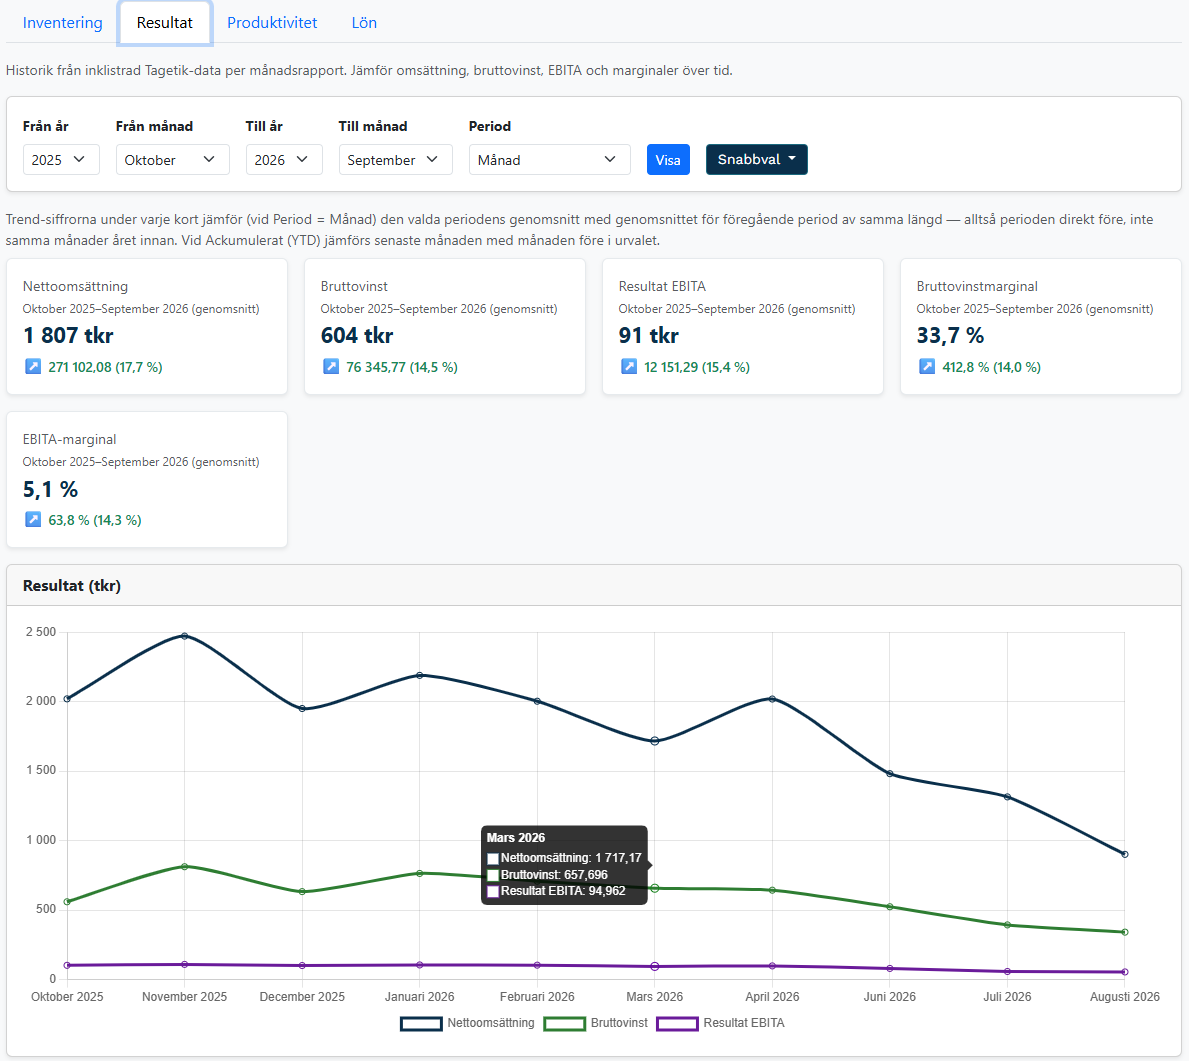The image size is (1189, 1061).
Task: Click the Bruttovinst value 604 tkr
Action: click(x=356, y=335)
